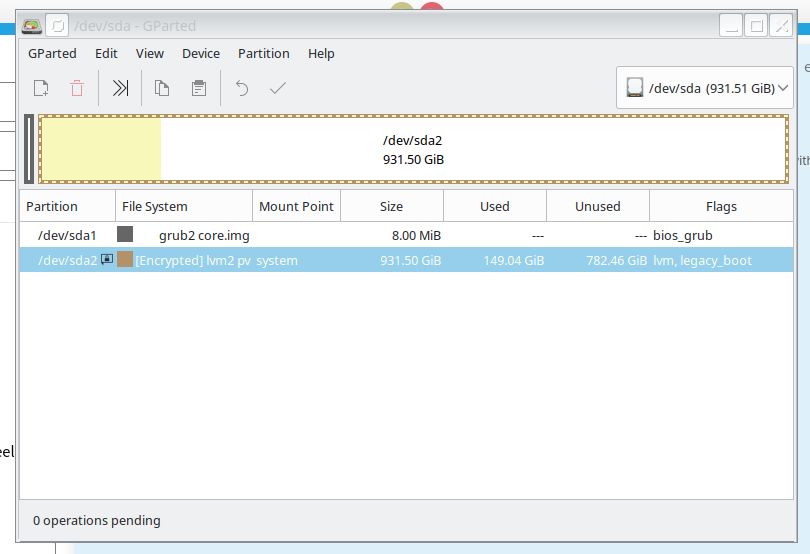Click the /dev/sda2 block in disk map
The image size is (810, 554).
[x=412, y=150]
